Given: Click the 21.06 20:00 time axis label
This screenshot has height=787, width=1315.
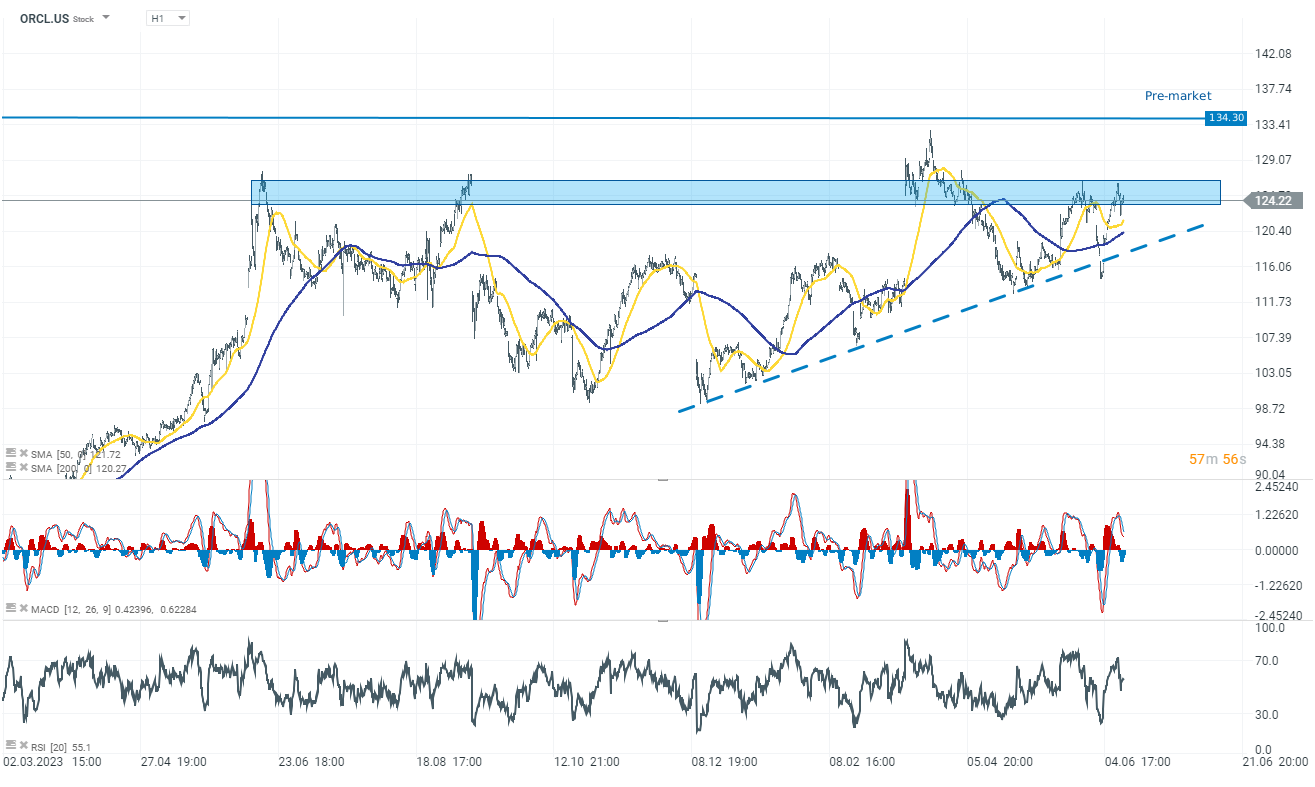Looking at the screenshot, I should [1275, 762].
